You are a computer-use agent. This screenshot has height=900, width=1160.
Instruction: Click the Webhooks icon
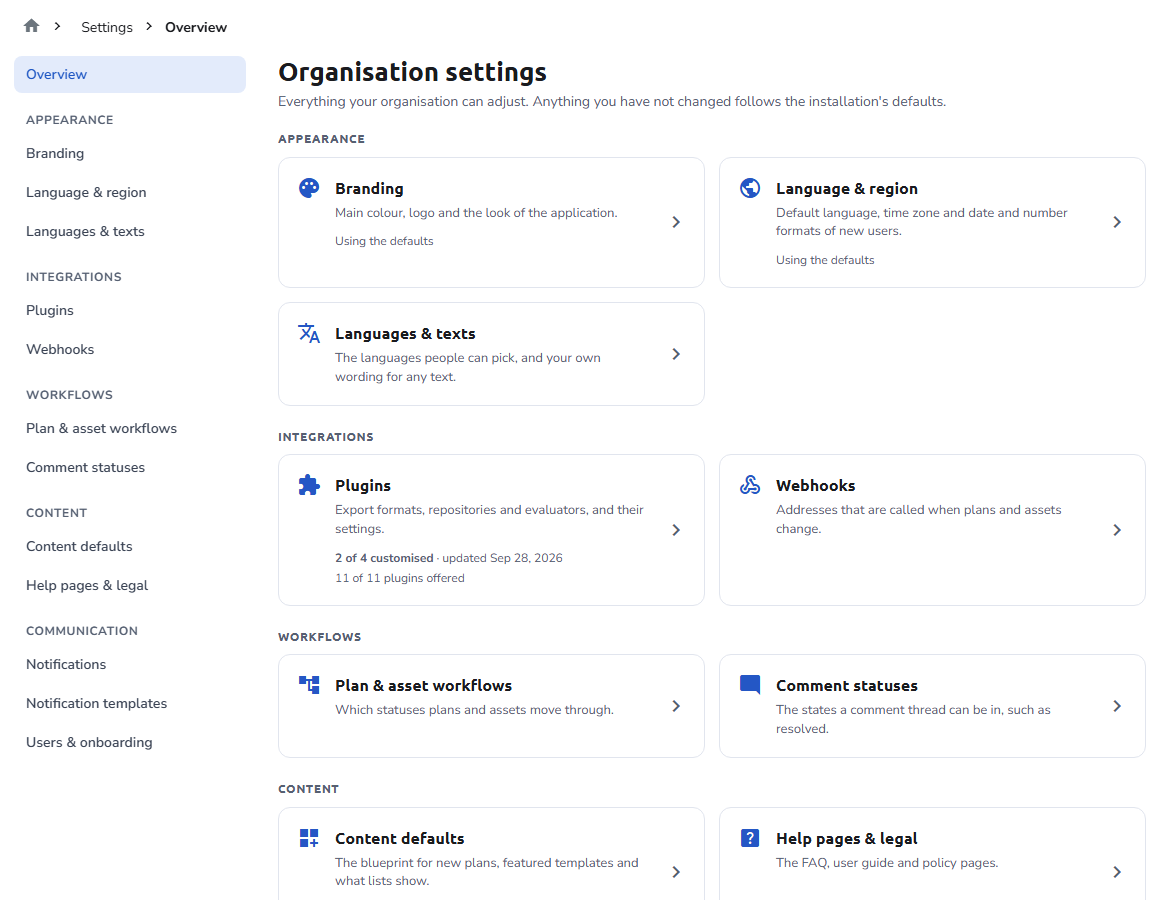click(x=749, y=485)
